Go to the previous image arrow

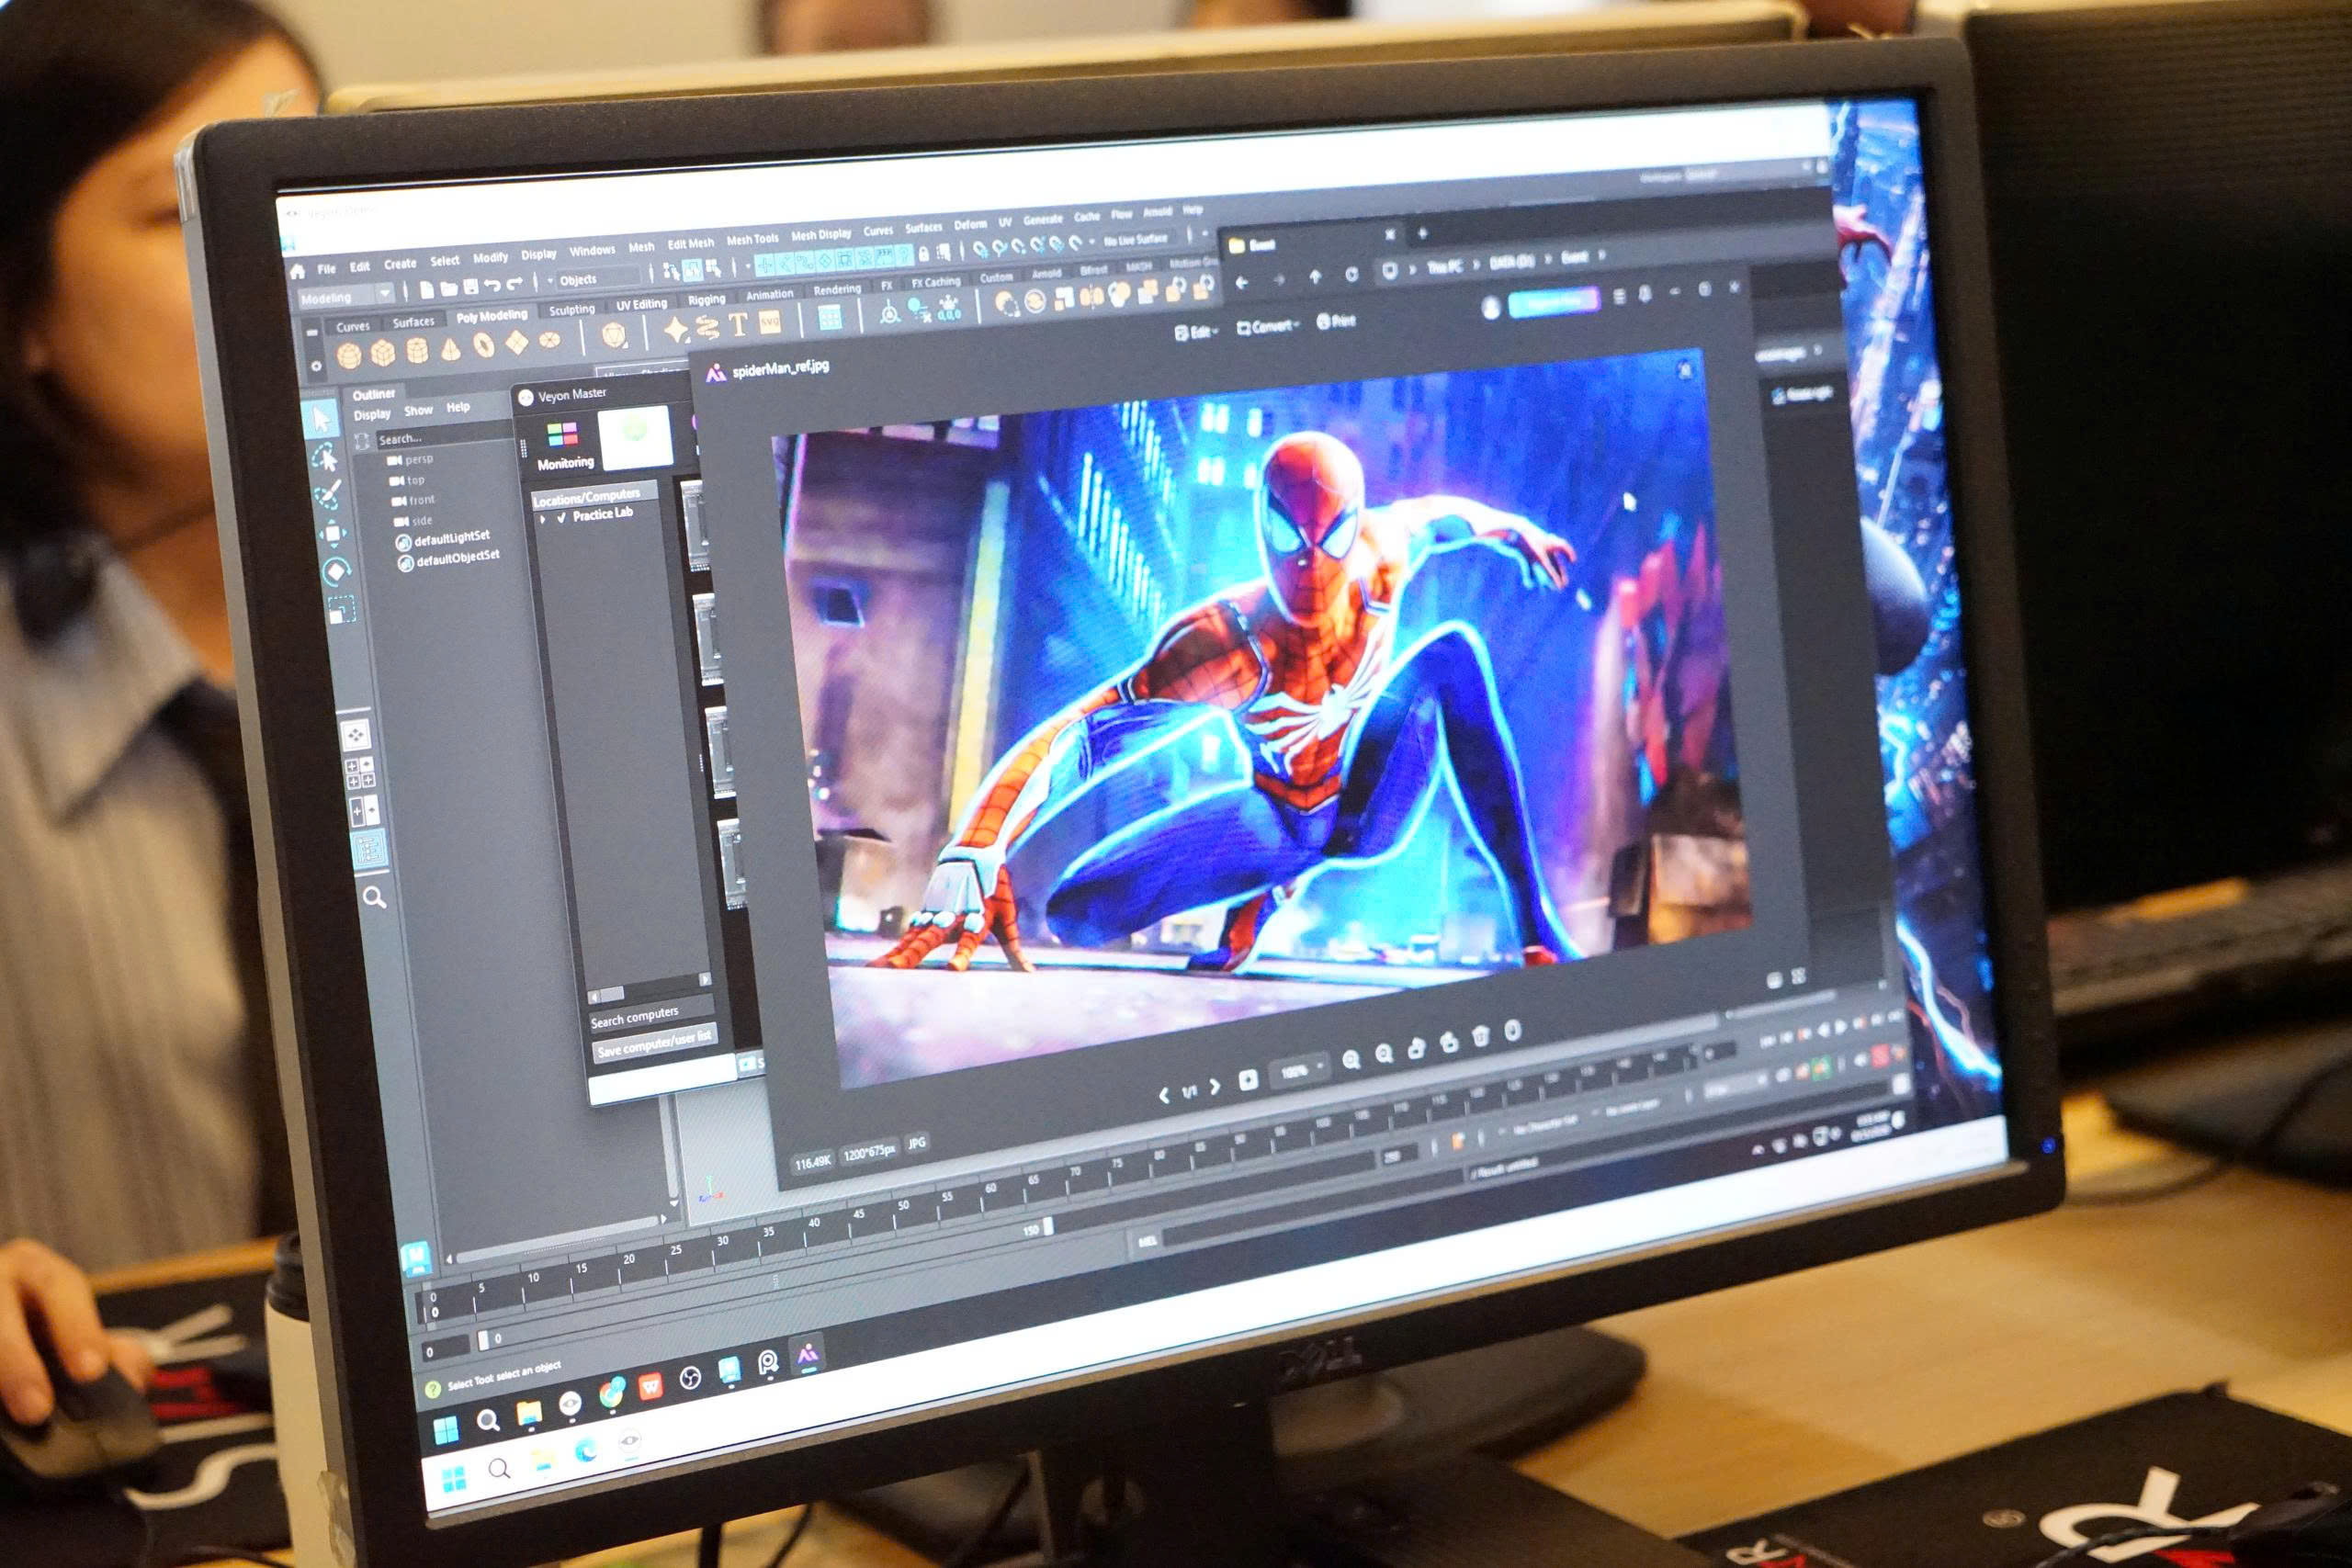1163,1095
